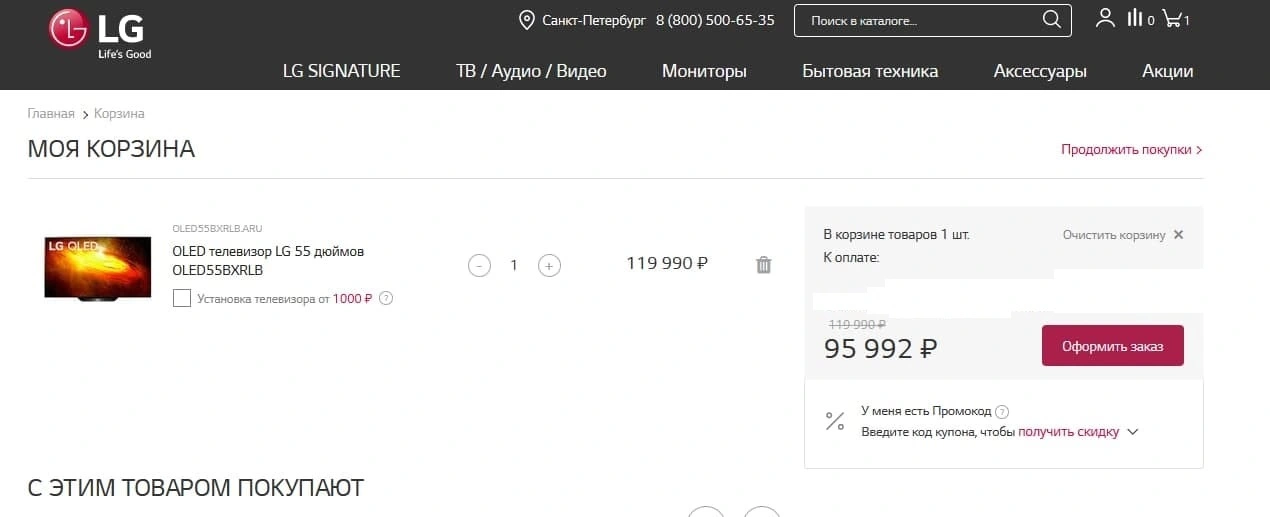This screenshot has height=517, width=1270.
Task: Increase TV quantity with plus button
Action: click(x=549, y=265)
